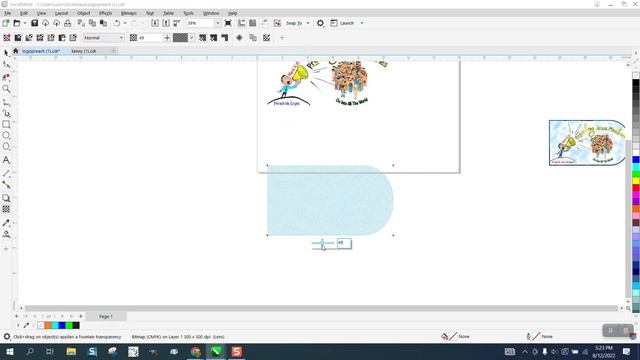
Task: Open the Open-file dropdown arrow
Action: coord(25,23)
